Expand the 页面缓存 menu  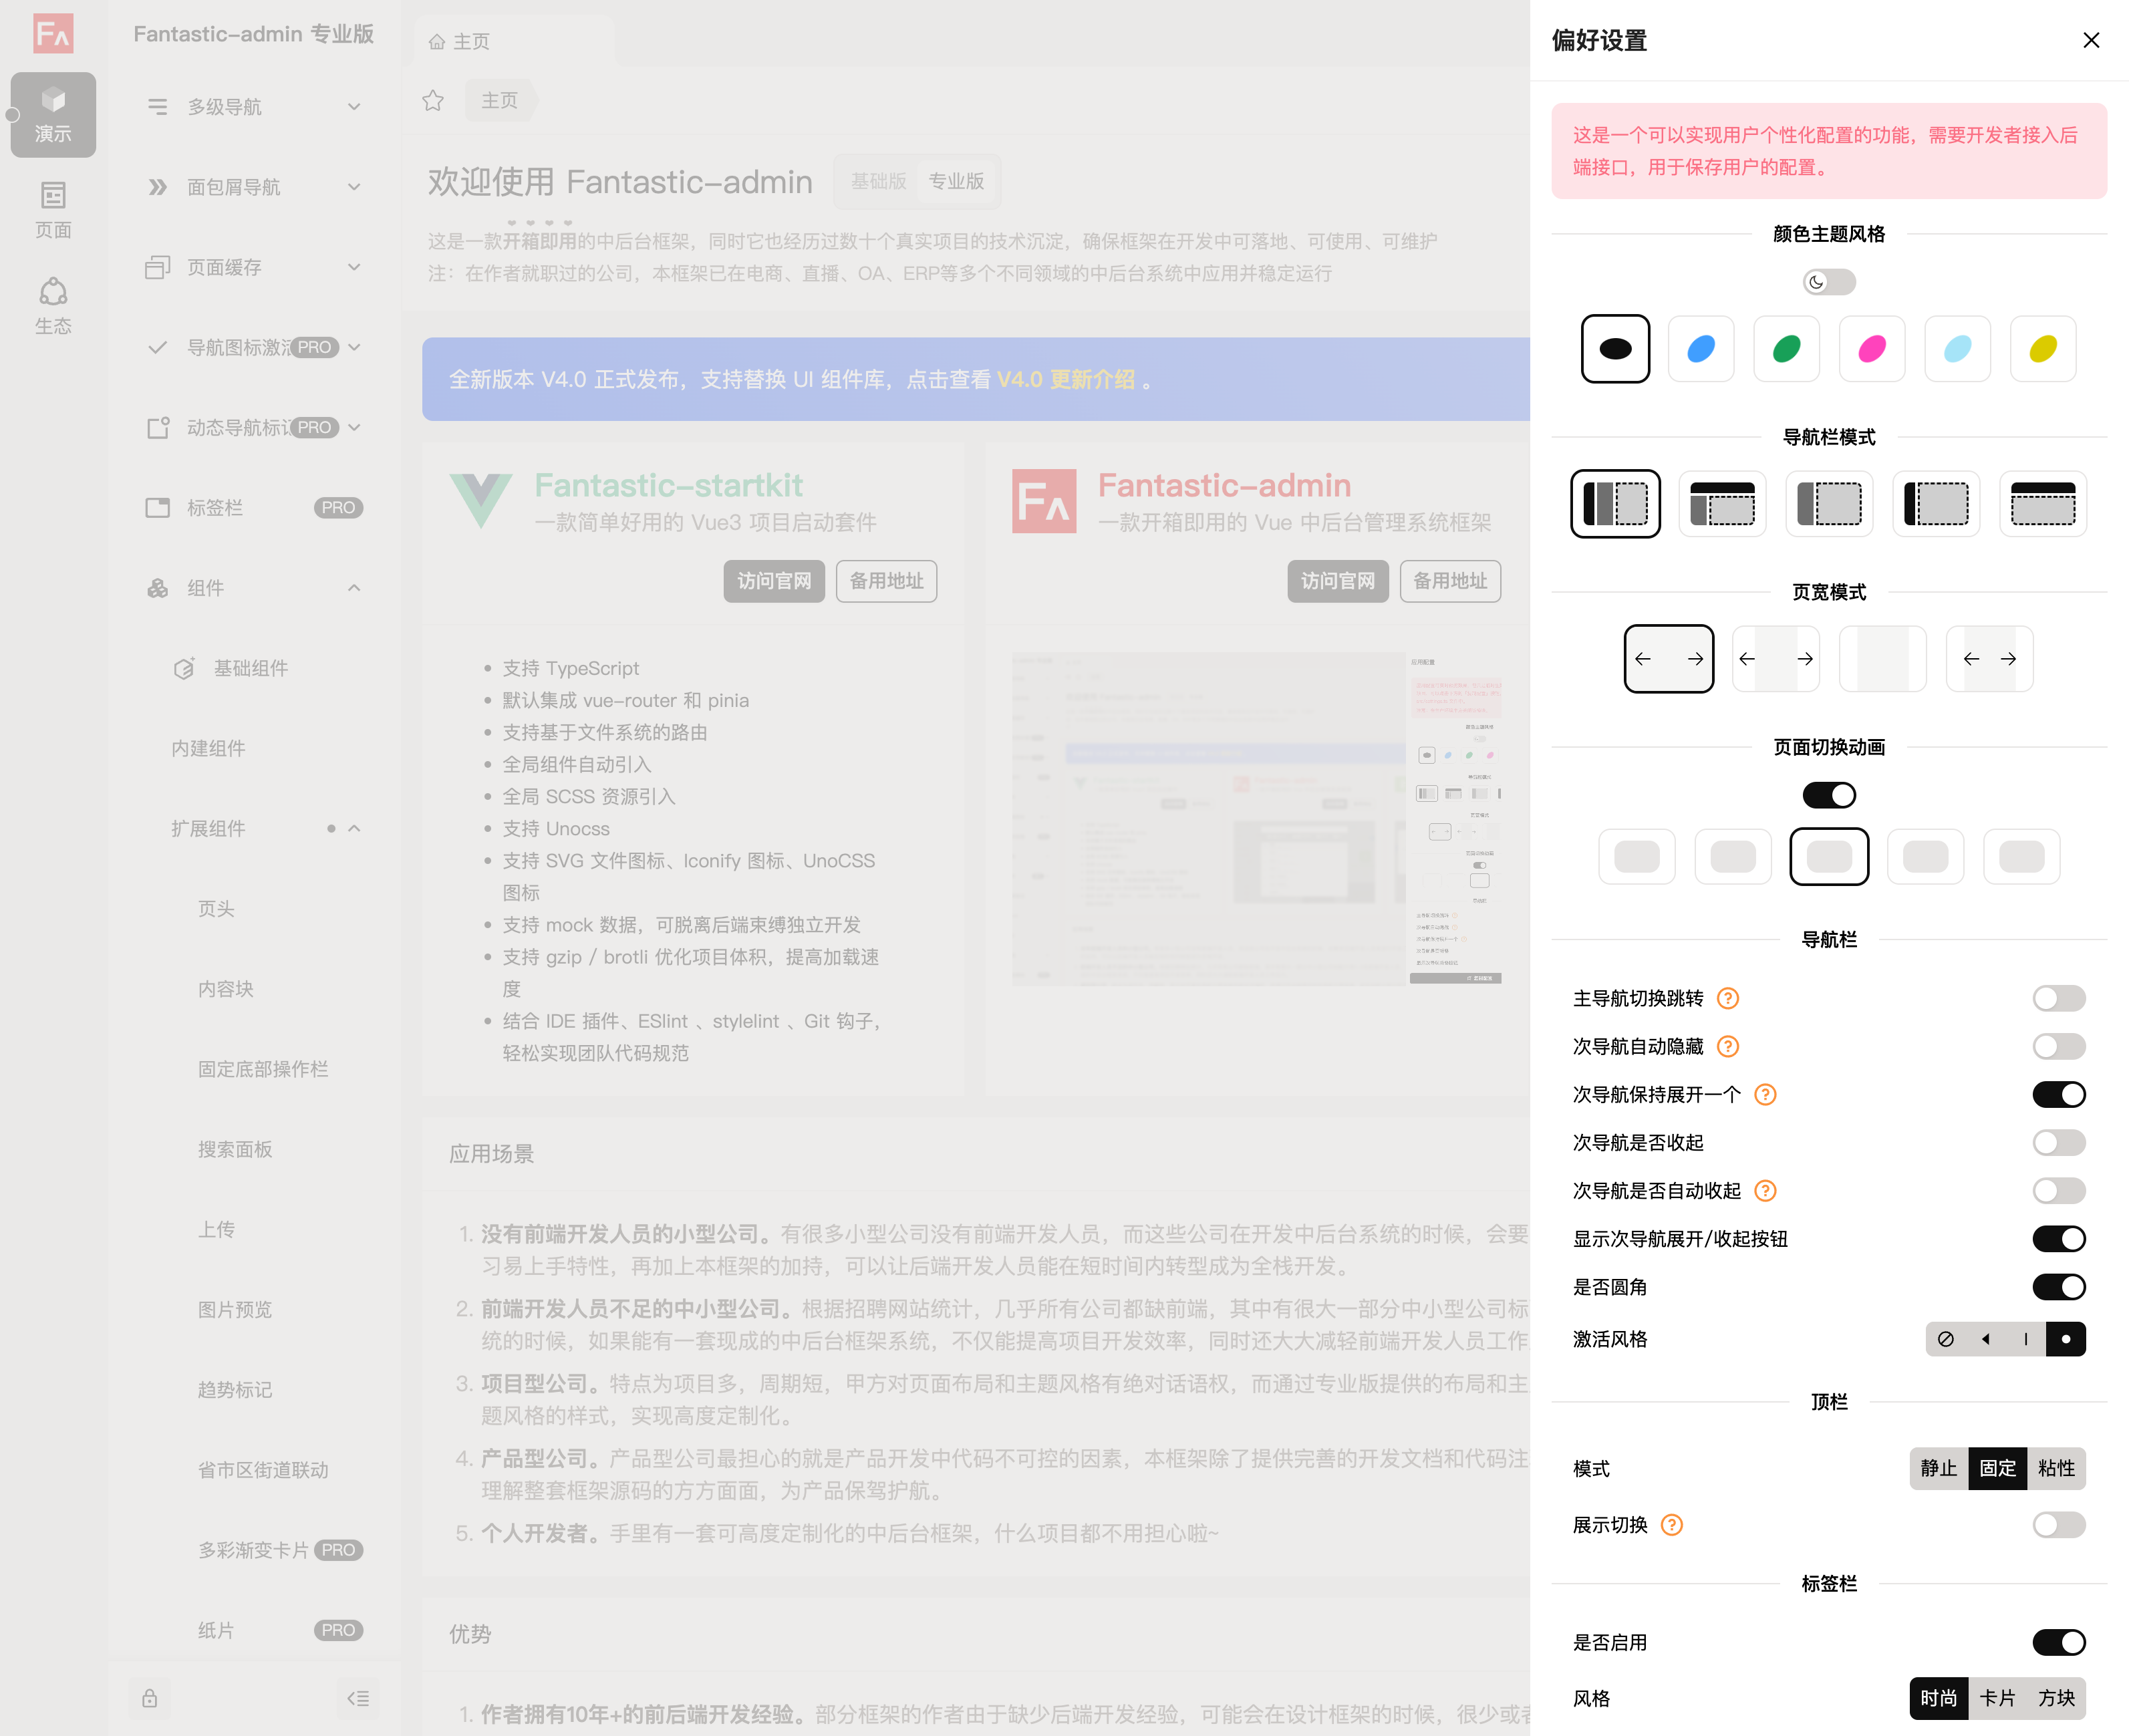(255, 267)
